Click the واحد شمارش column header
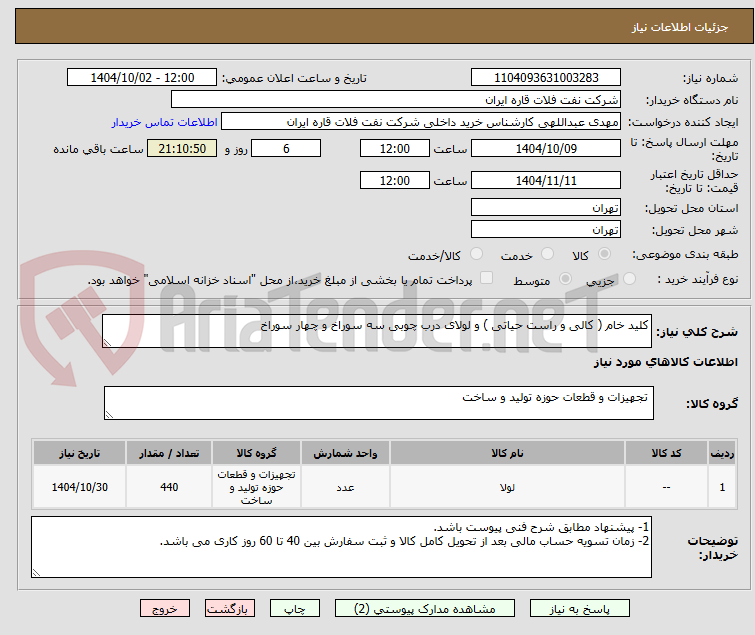 point(345,453)
